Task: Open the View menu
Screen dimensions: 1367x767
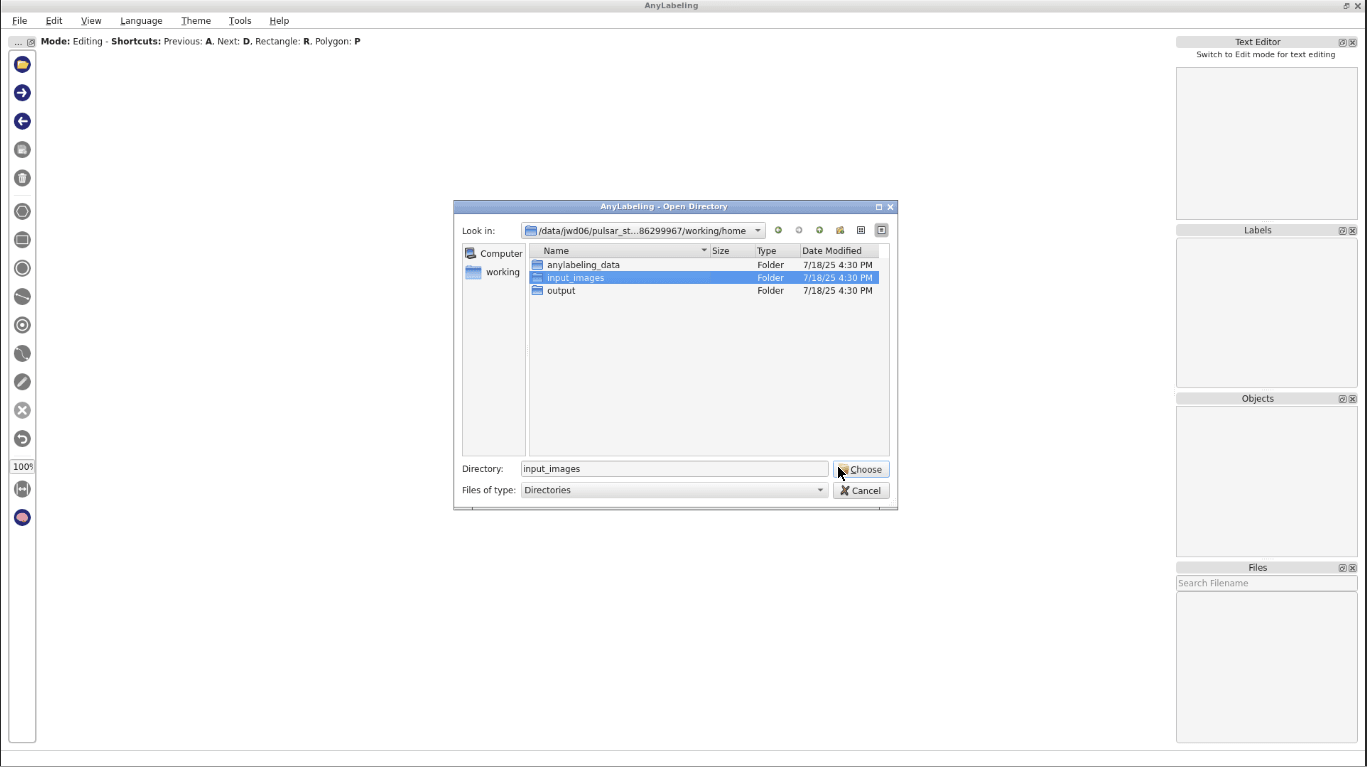Action: 91,21
